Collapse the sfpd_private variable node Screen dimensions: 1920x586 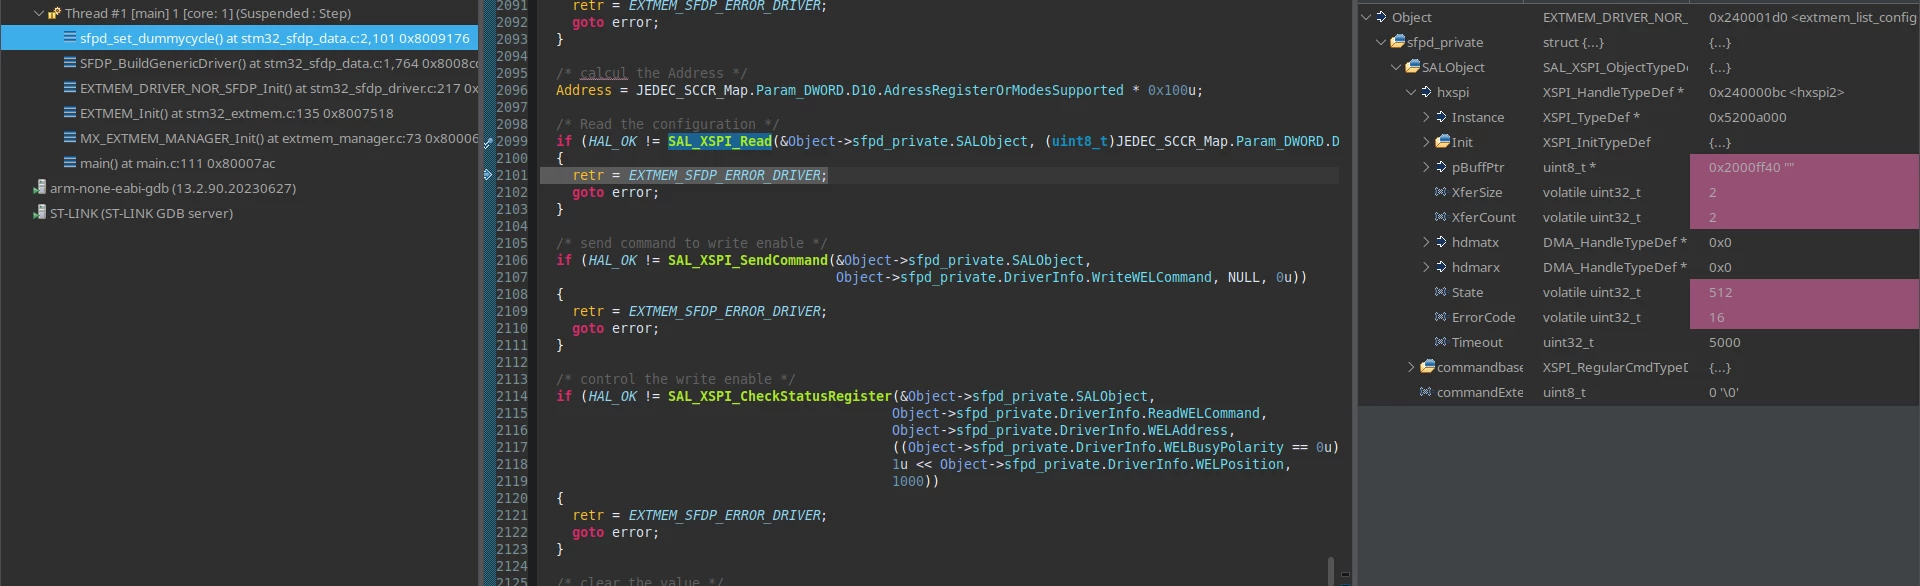[x=1381, y=42]
